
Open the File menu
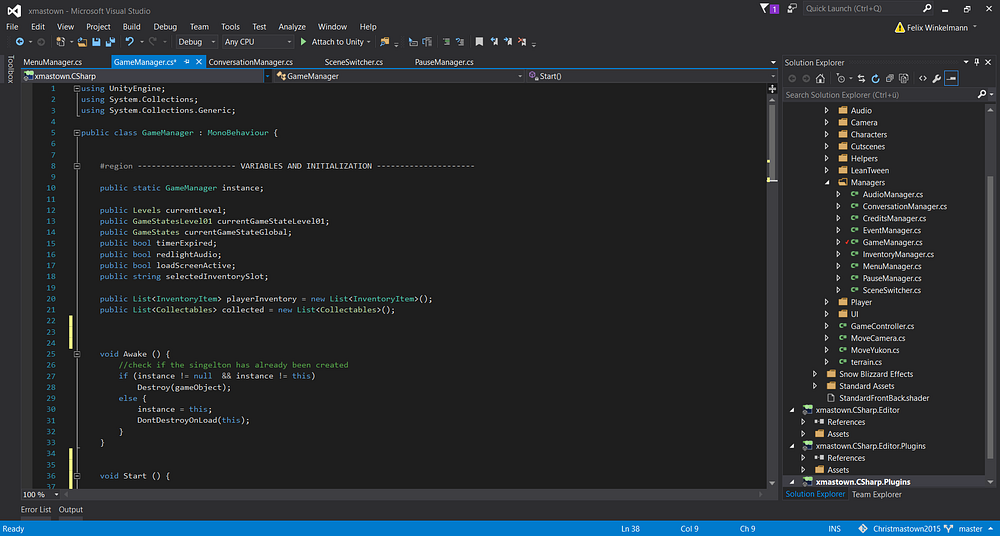(x=12, y=27)
